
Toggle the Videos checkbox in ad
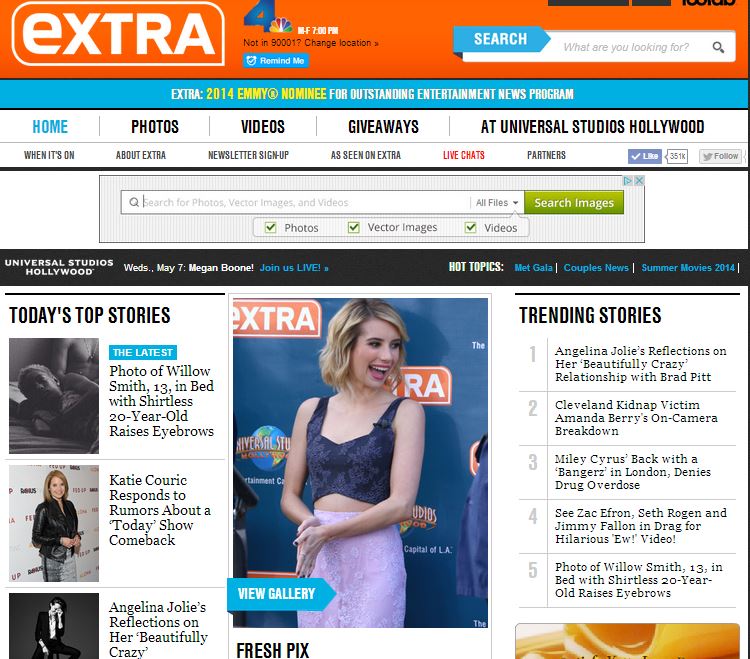471,228
